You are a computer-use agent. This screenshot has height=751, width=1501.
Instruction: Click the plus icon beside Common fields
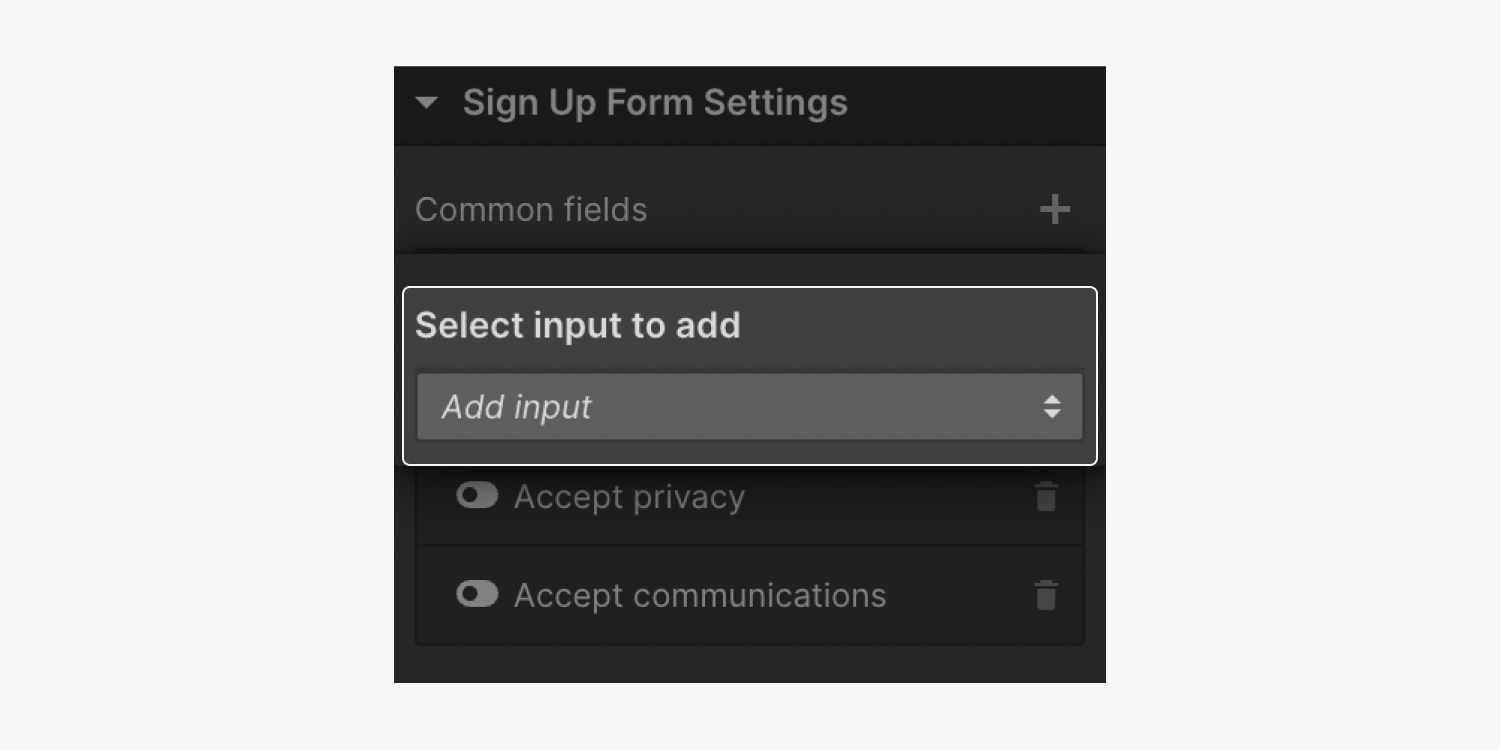(x=1054, y=210)
